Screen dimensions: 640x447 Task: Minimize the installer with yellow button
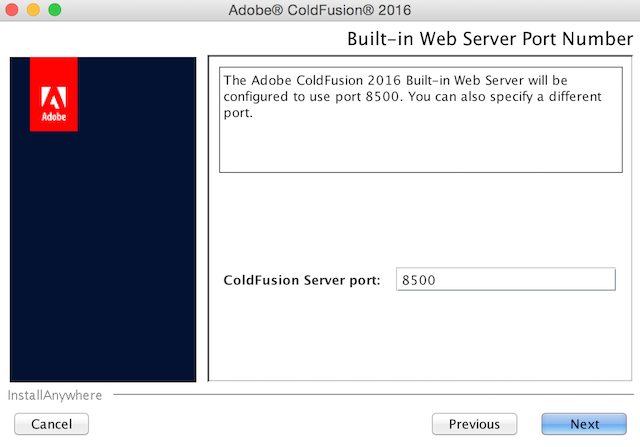[x=33, y=10]
